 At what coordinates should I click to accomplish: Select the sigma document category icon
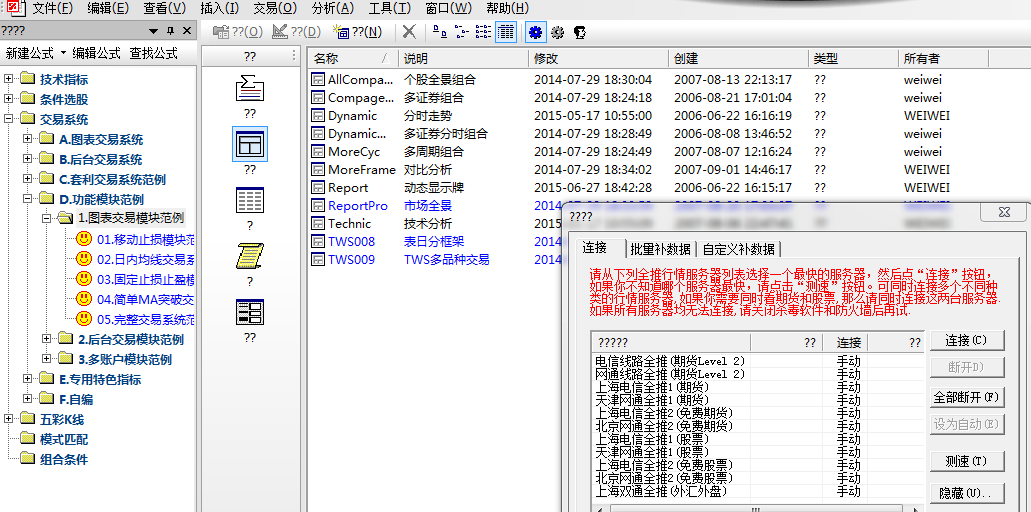[250, 88]
